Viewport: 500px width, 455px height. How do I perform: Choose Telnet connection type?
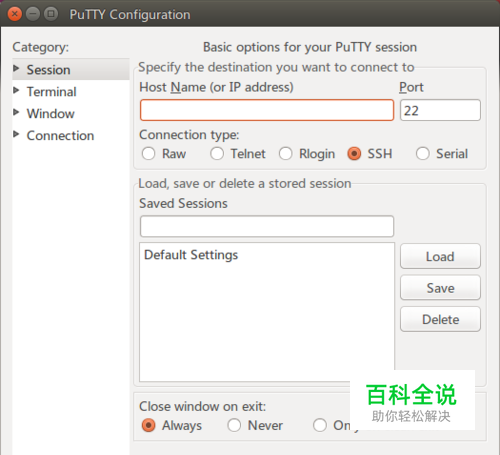click(217, 154)
